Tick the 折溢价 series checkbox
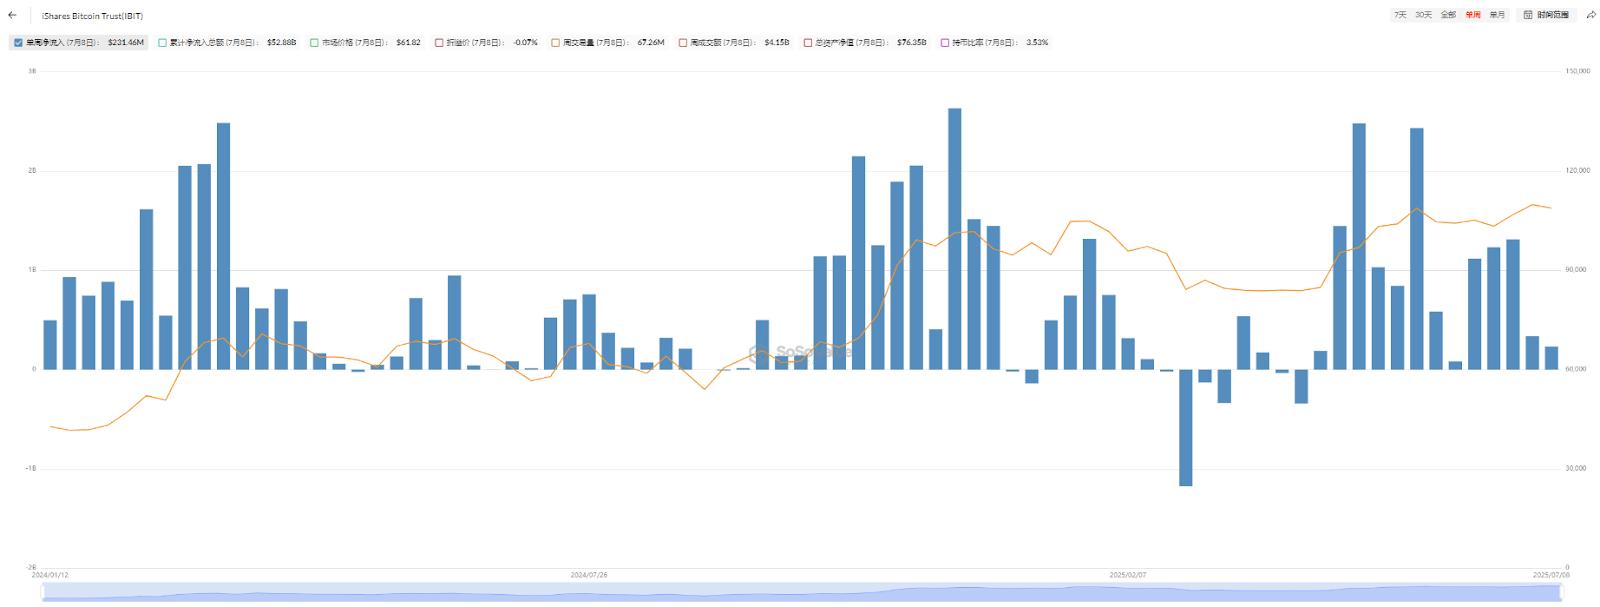 pyautogui.click(x=439, y=43)
